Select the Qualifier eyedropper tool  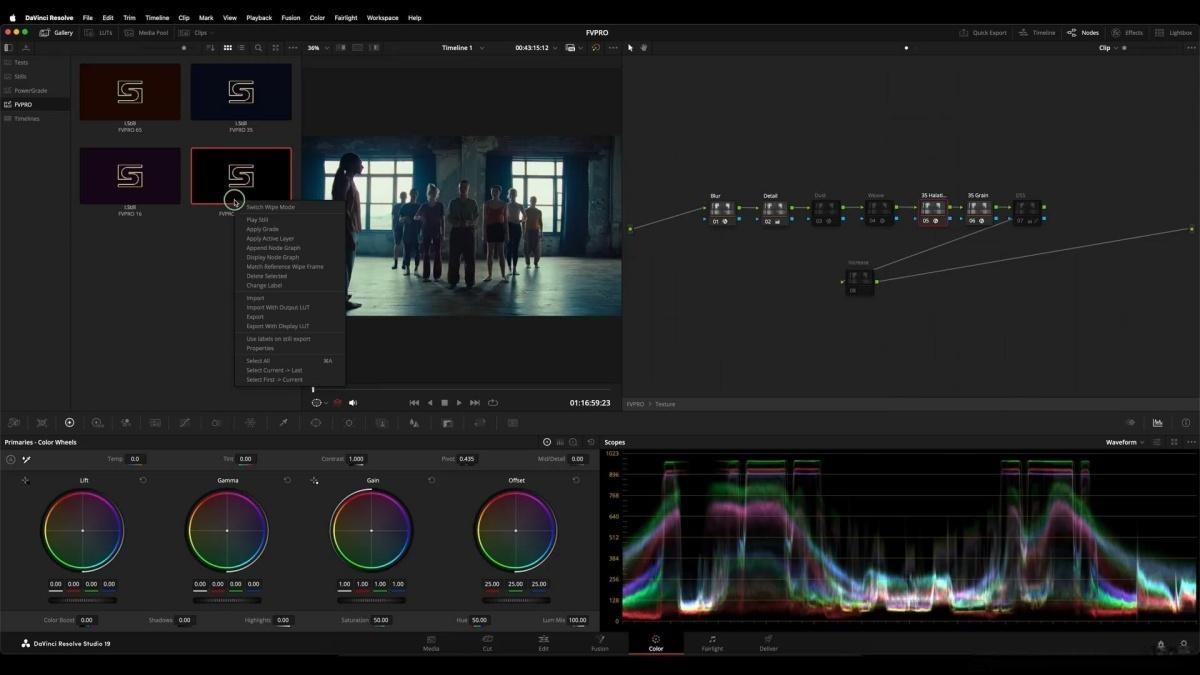click(x=283, y=423)
